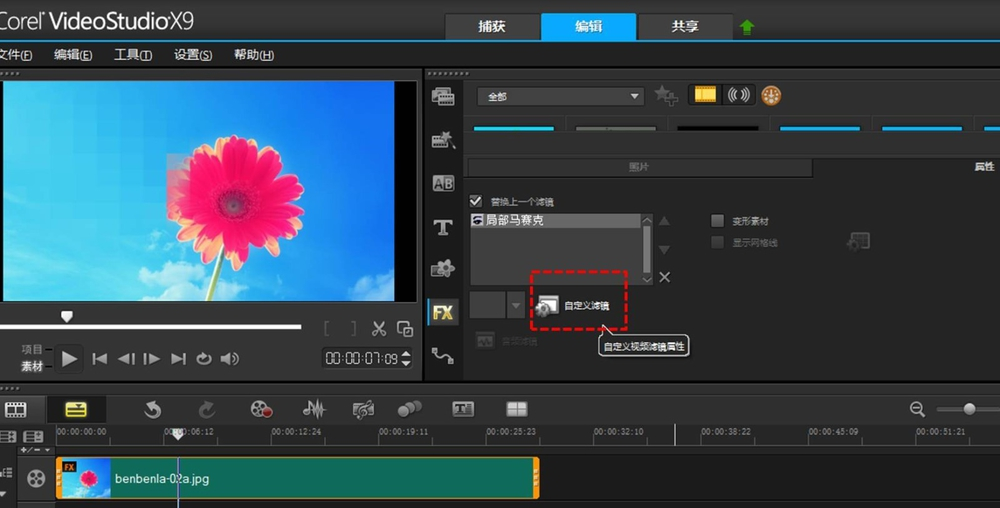
Task: Click the timeline zoom slider handle
Action: coord(969,409)
